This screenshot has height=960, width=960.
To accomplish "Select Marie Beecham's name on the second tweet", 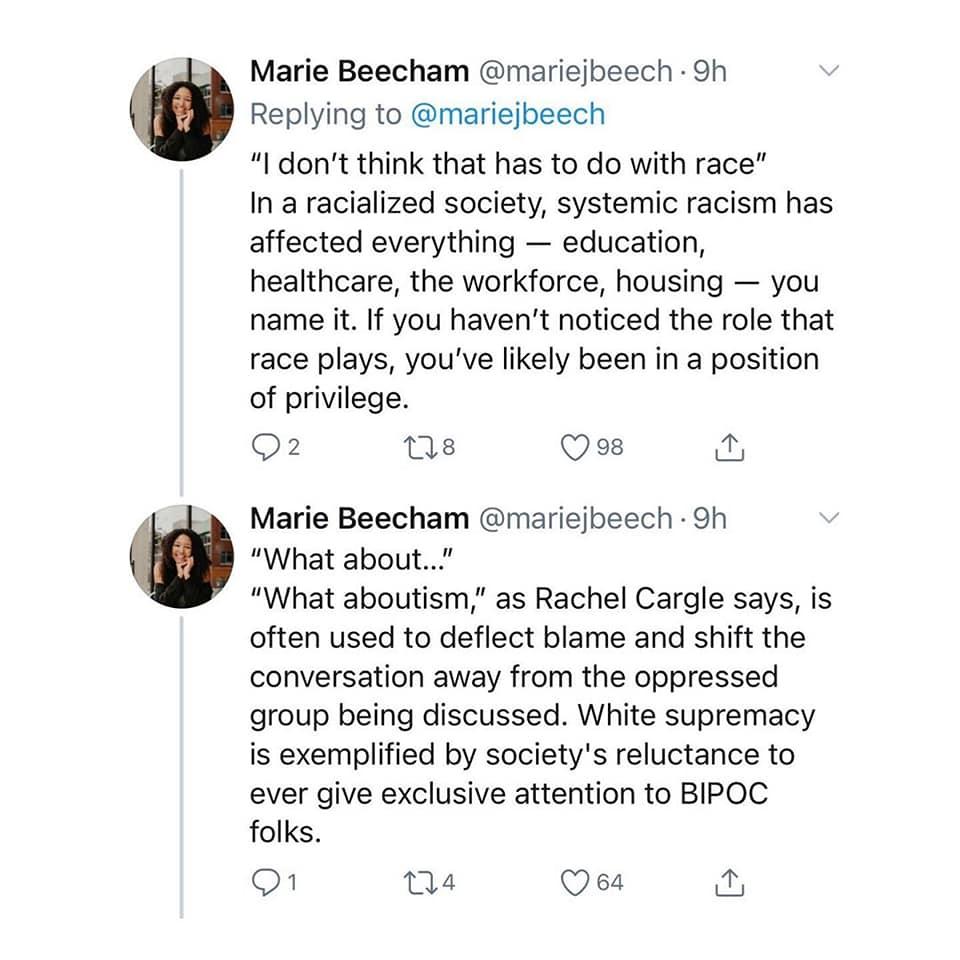I will 358,518.
